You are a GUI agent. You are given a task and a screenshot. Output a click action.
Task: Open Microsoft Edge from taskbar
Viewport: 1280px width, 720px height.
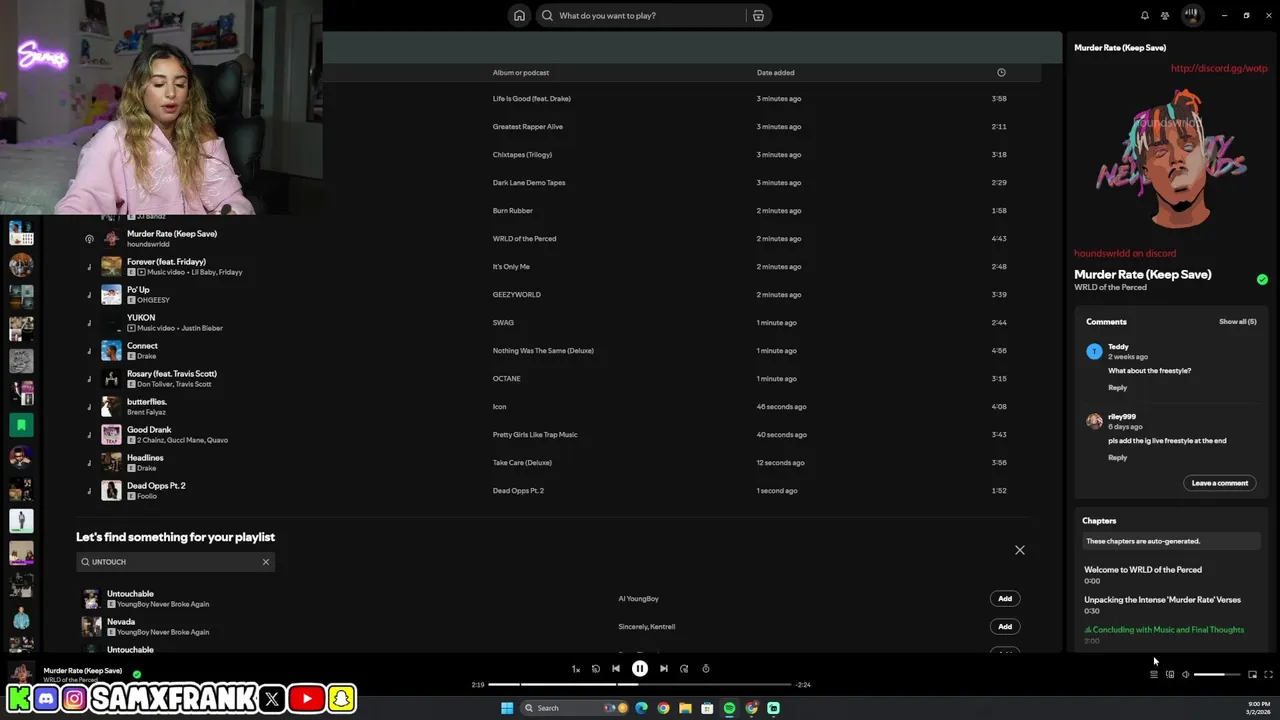click(641, 708)
